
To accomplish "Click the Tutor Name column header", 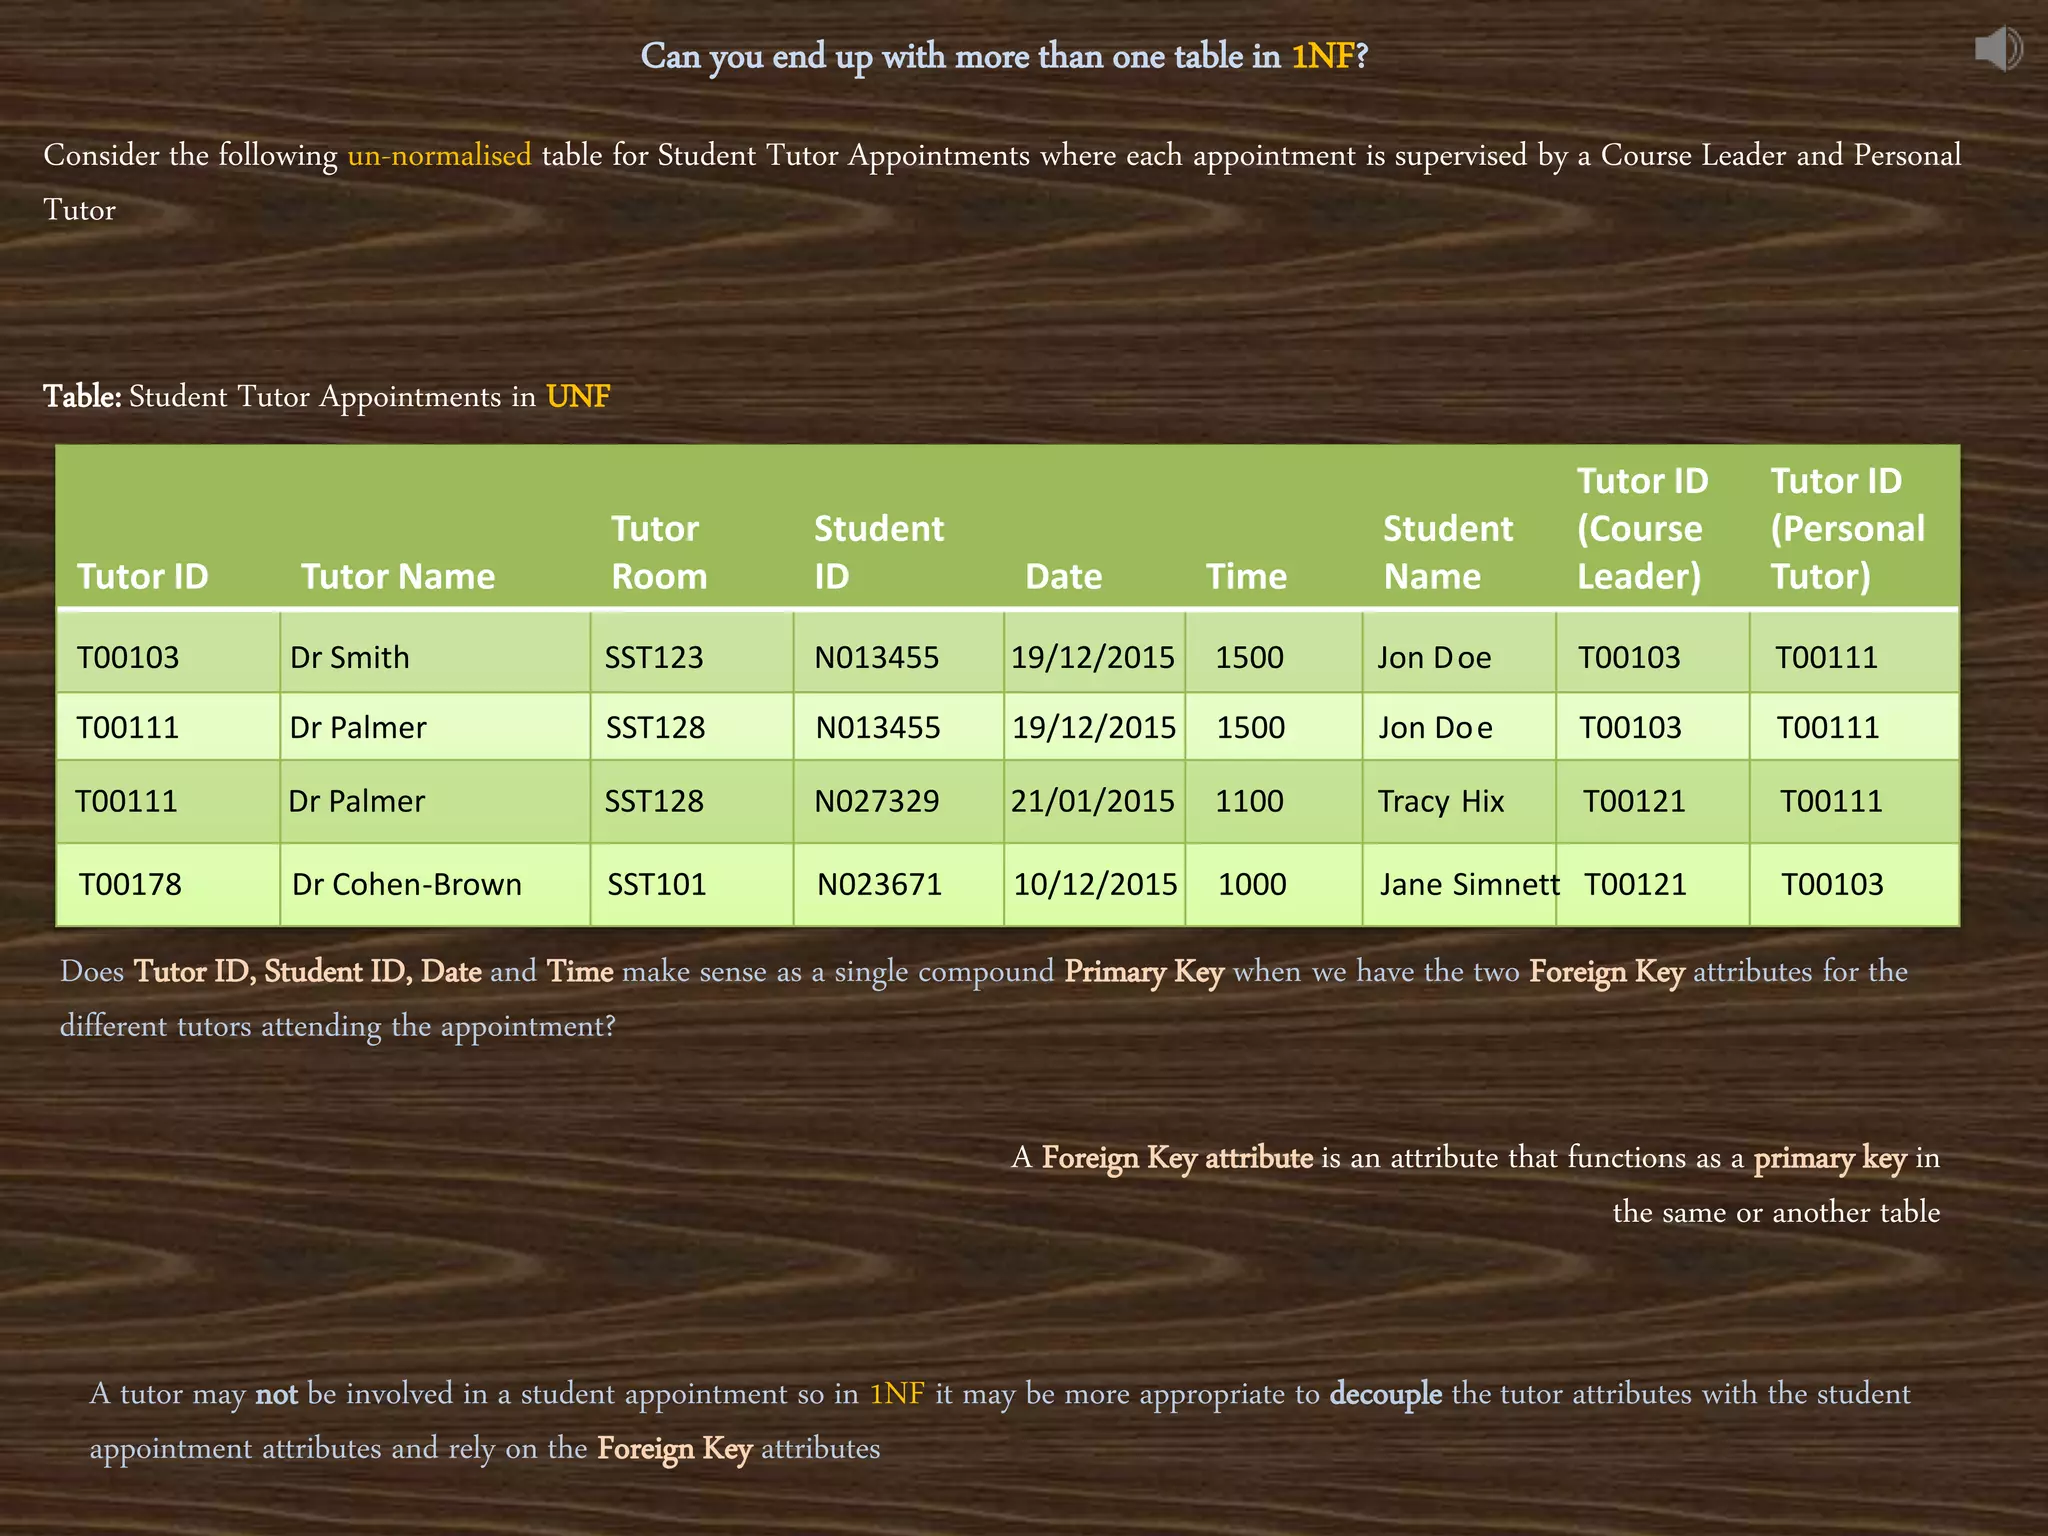I will click(x=397, y=577).
